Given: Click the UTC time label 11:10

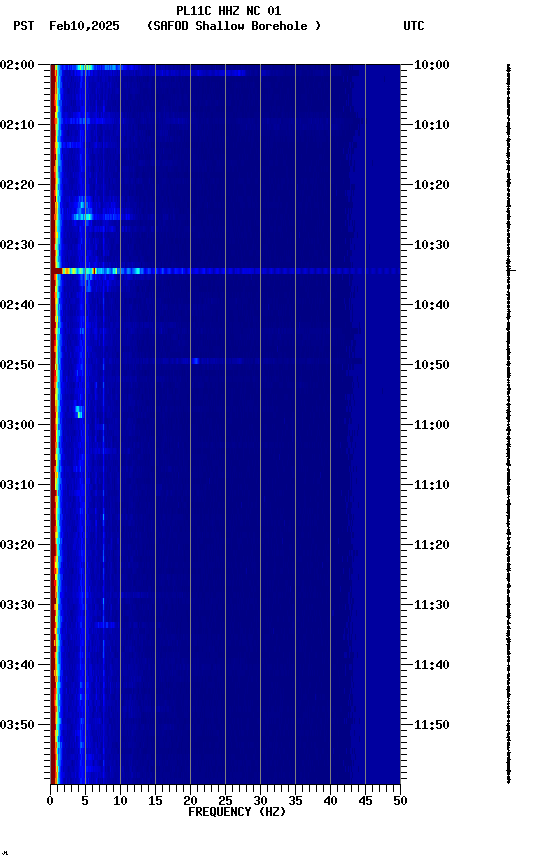Looking at the screenshot, I should click(432, 485).
